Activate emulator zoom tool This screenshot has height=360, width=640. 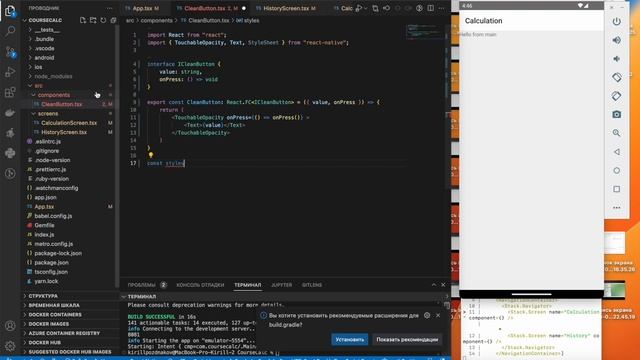pyautogui.click(x=616, y=133)
